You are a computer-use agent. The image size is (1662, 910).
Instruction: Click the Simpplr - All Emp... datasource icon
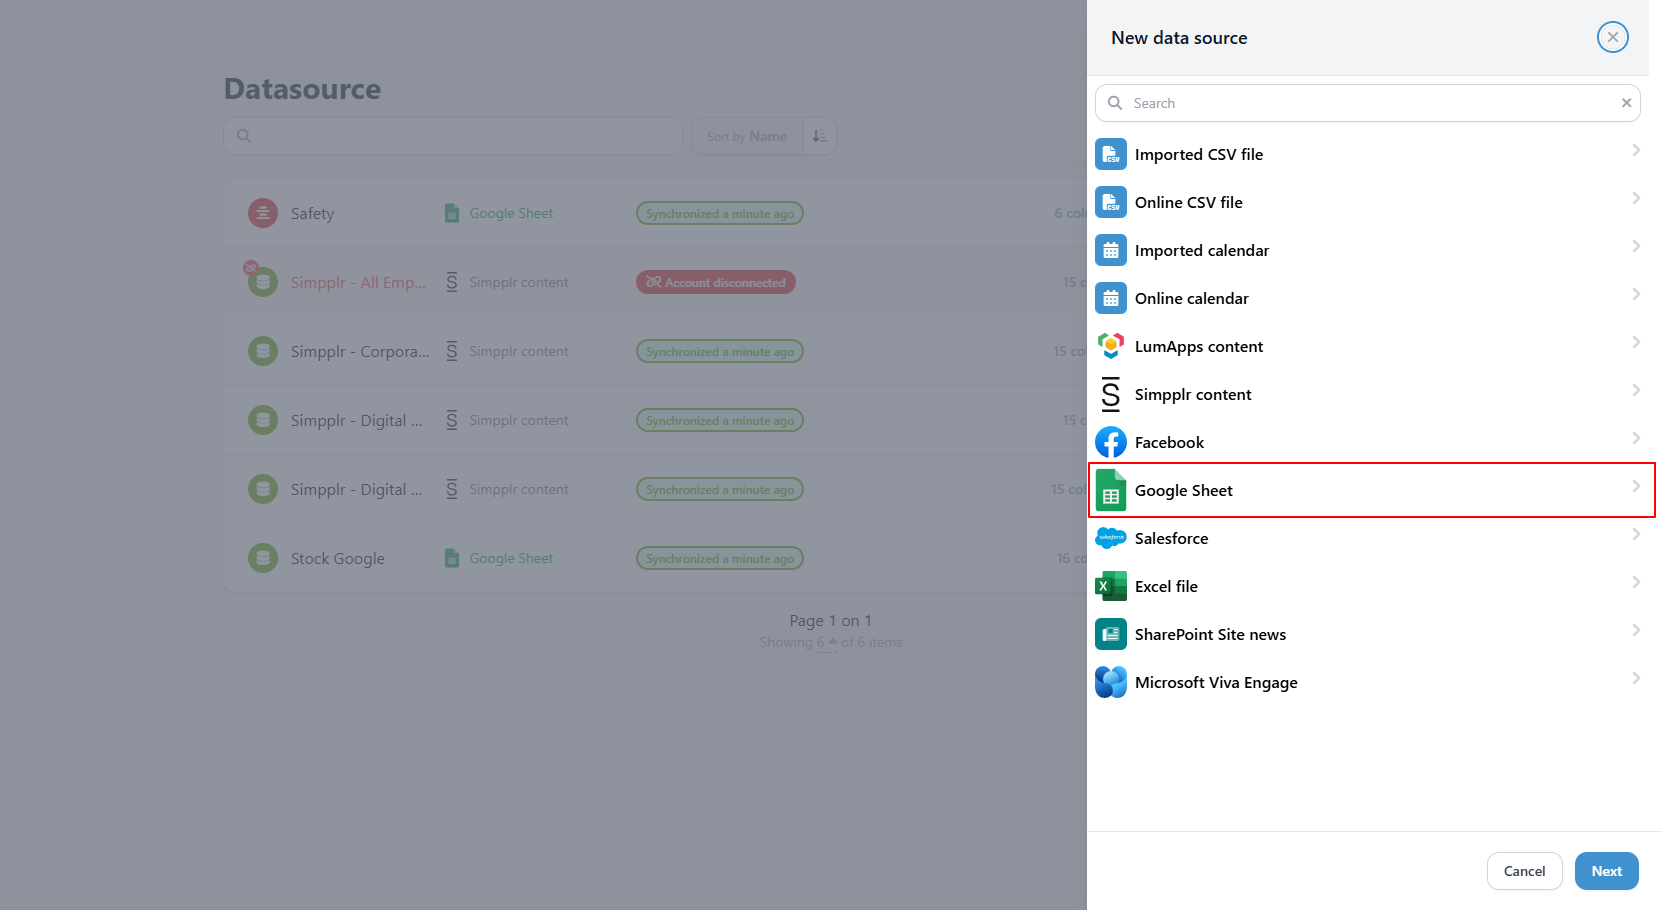[263, 282]
